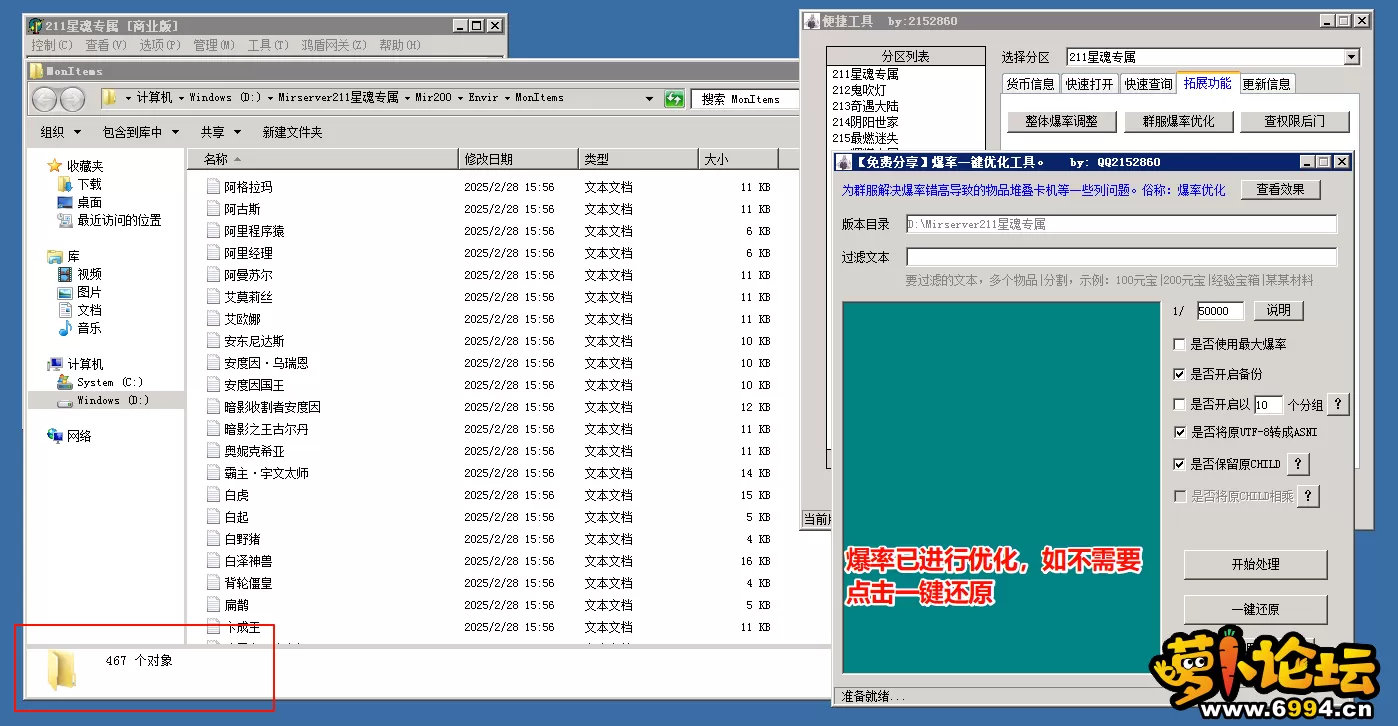1398x726 pixels.
Task: Click the 收藏夹 star icon
Action: point(55,166)
